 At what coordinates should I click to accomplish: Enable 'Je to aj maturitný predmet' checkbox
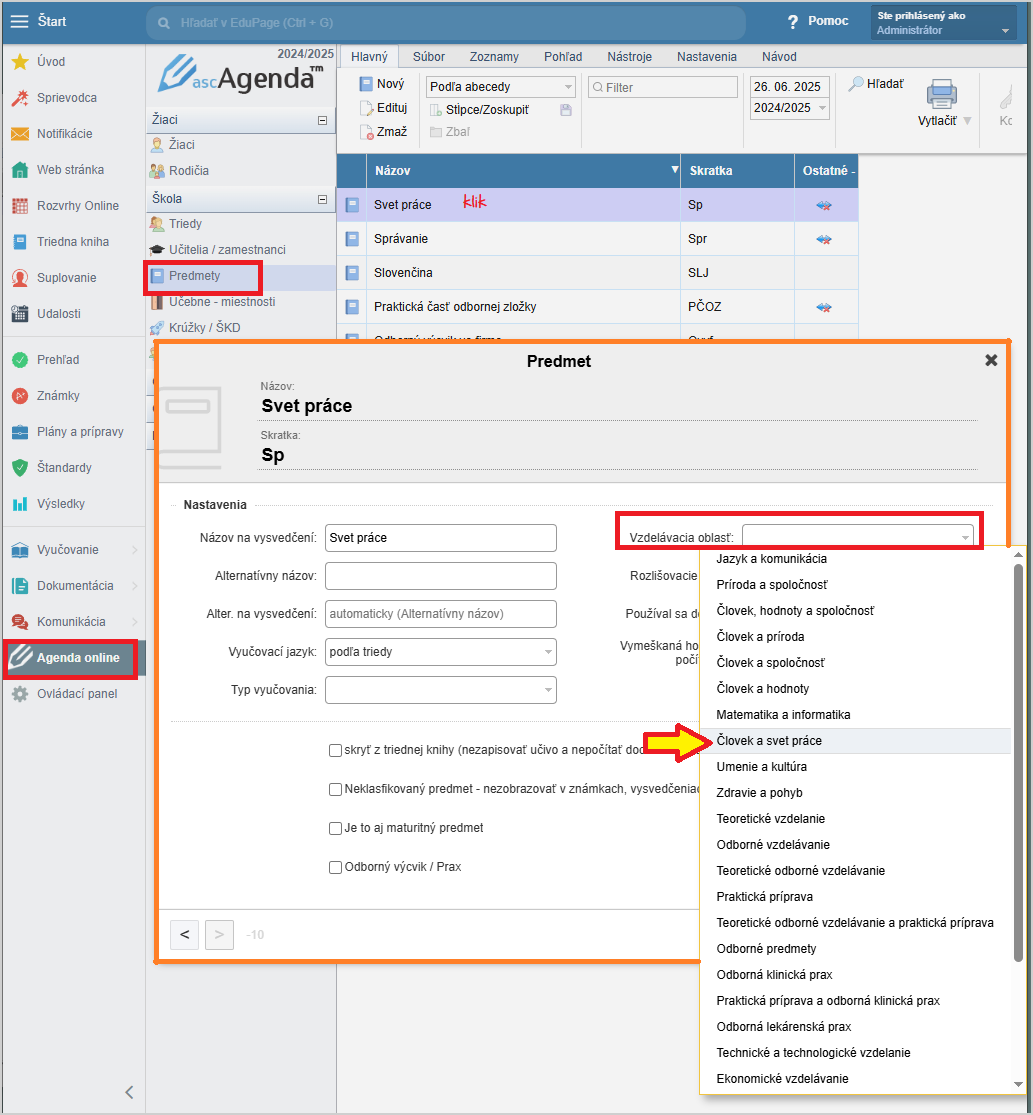(336, 828)
